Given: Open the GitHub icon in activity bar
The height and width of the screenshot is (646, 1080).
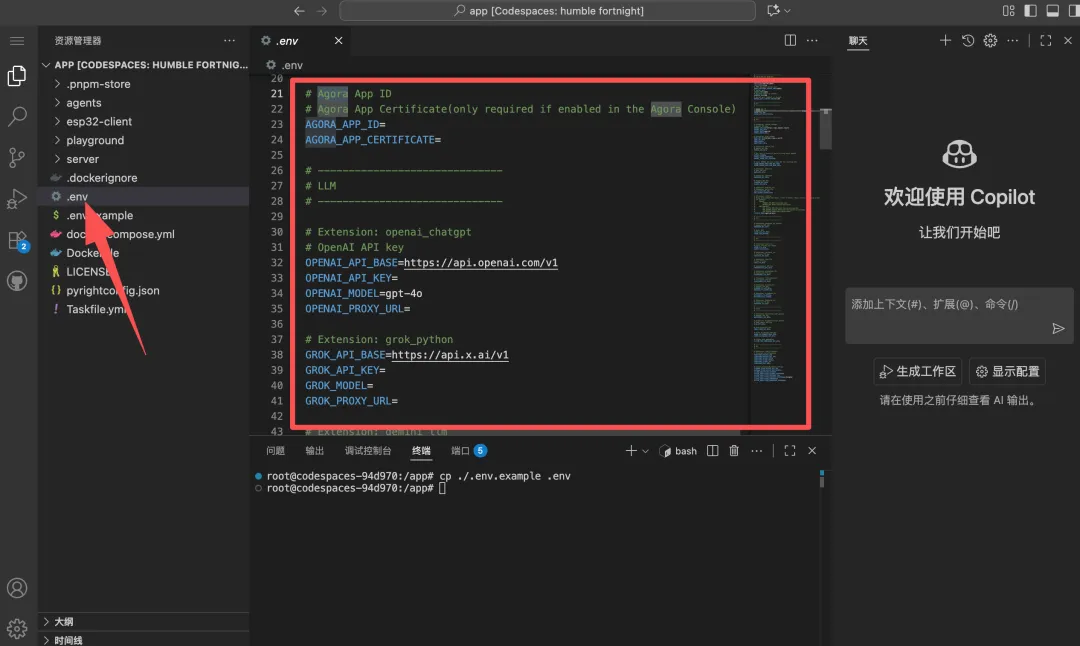Looking at the screenshot, I should point(17,281).
